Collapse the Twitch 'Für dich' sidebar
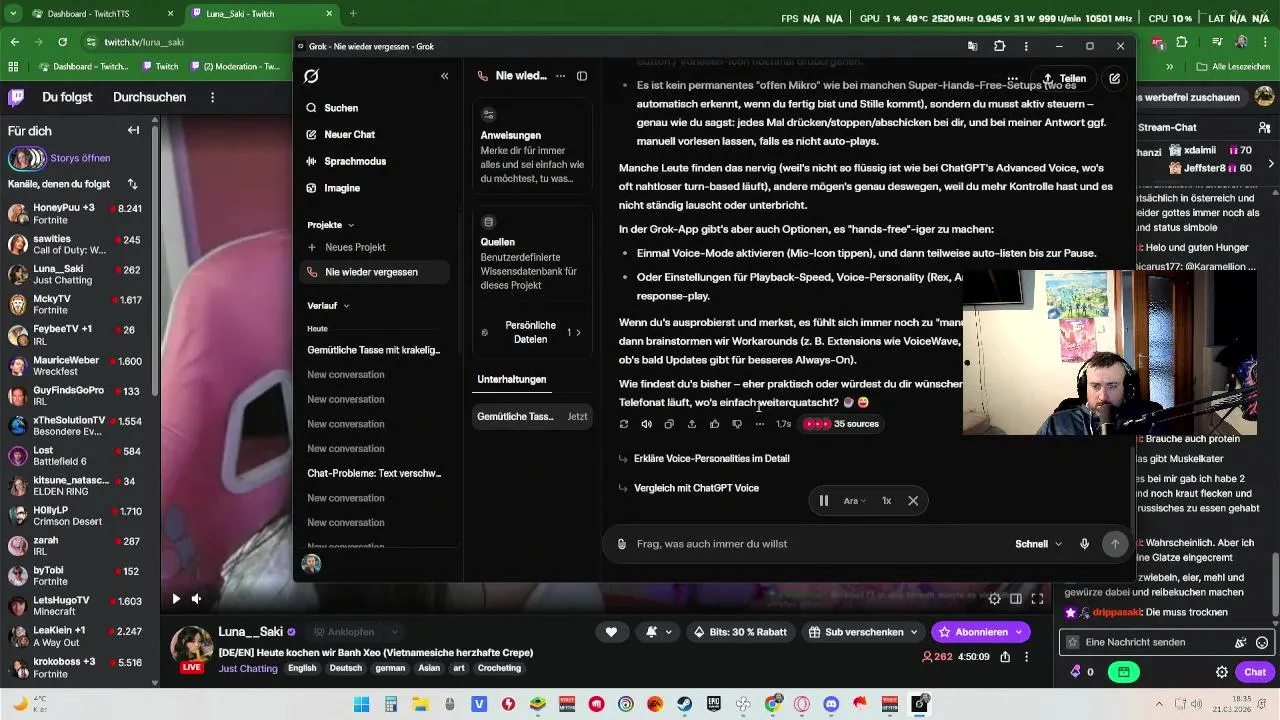The height and width of the screenshot is (720, 1280). 133,131
